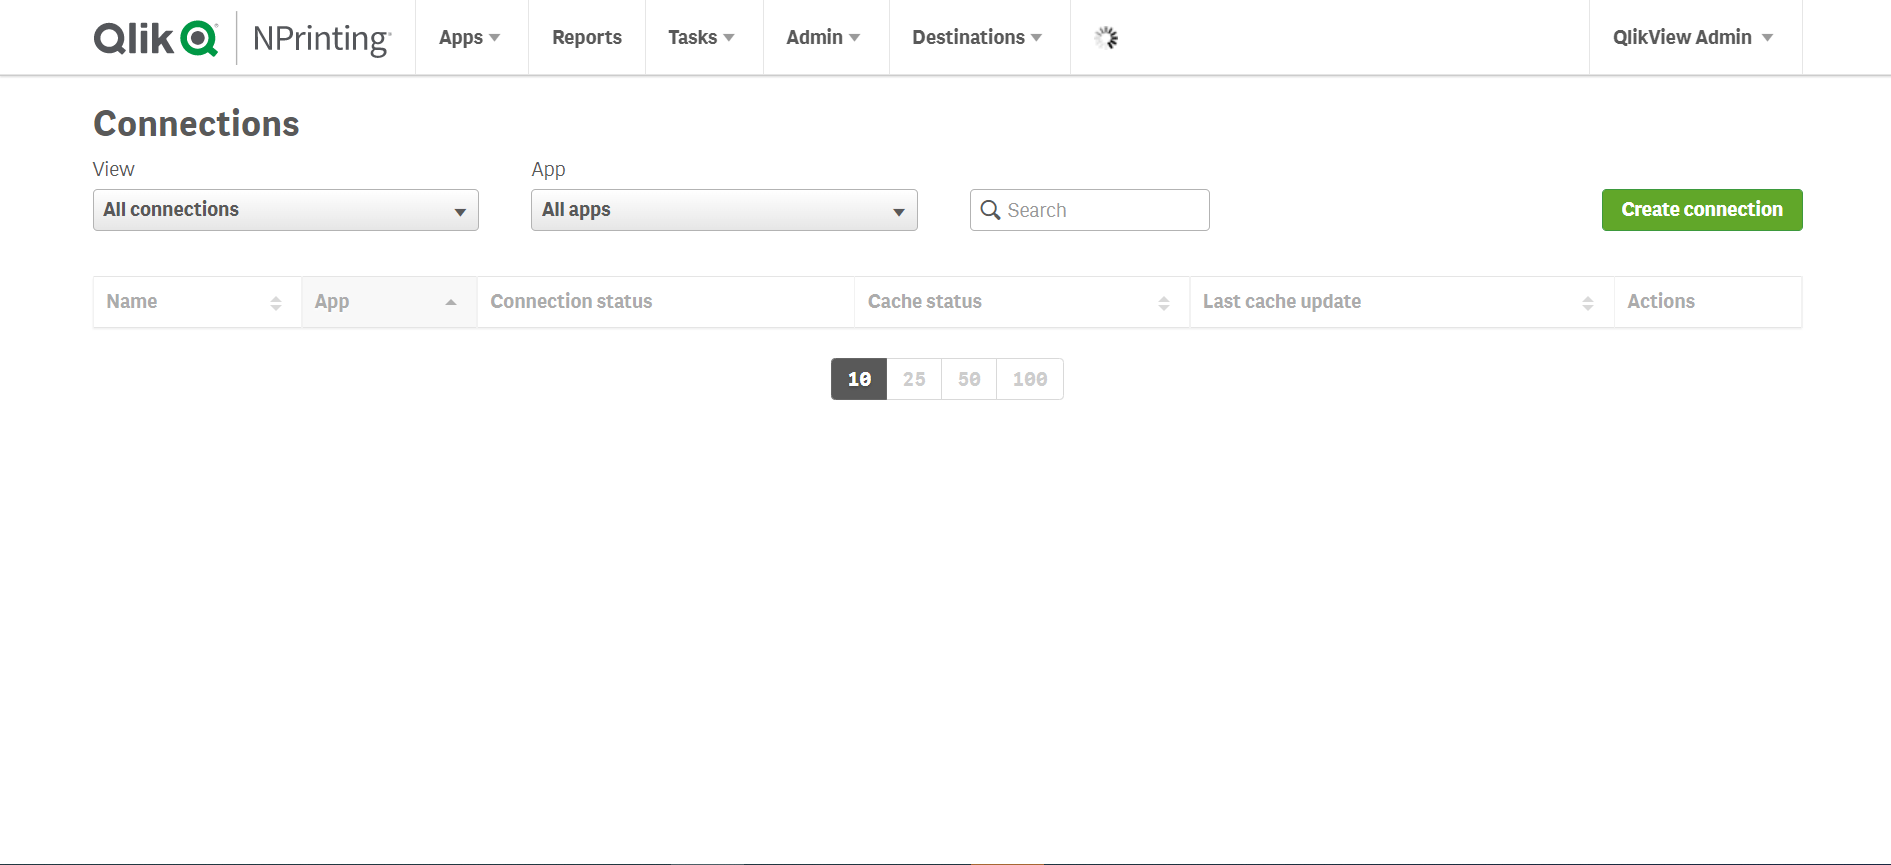The width and height of the screenshot is (1891, 865).
Task: Show 100 items per page
Action: [x=1030, y=379]
